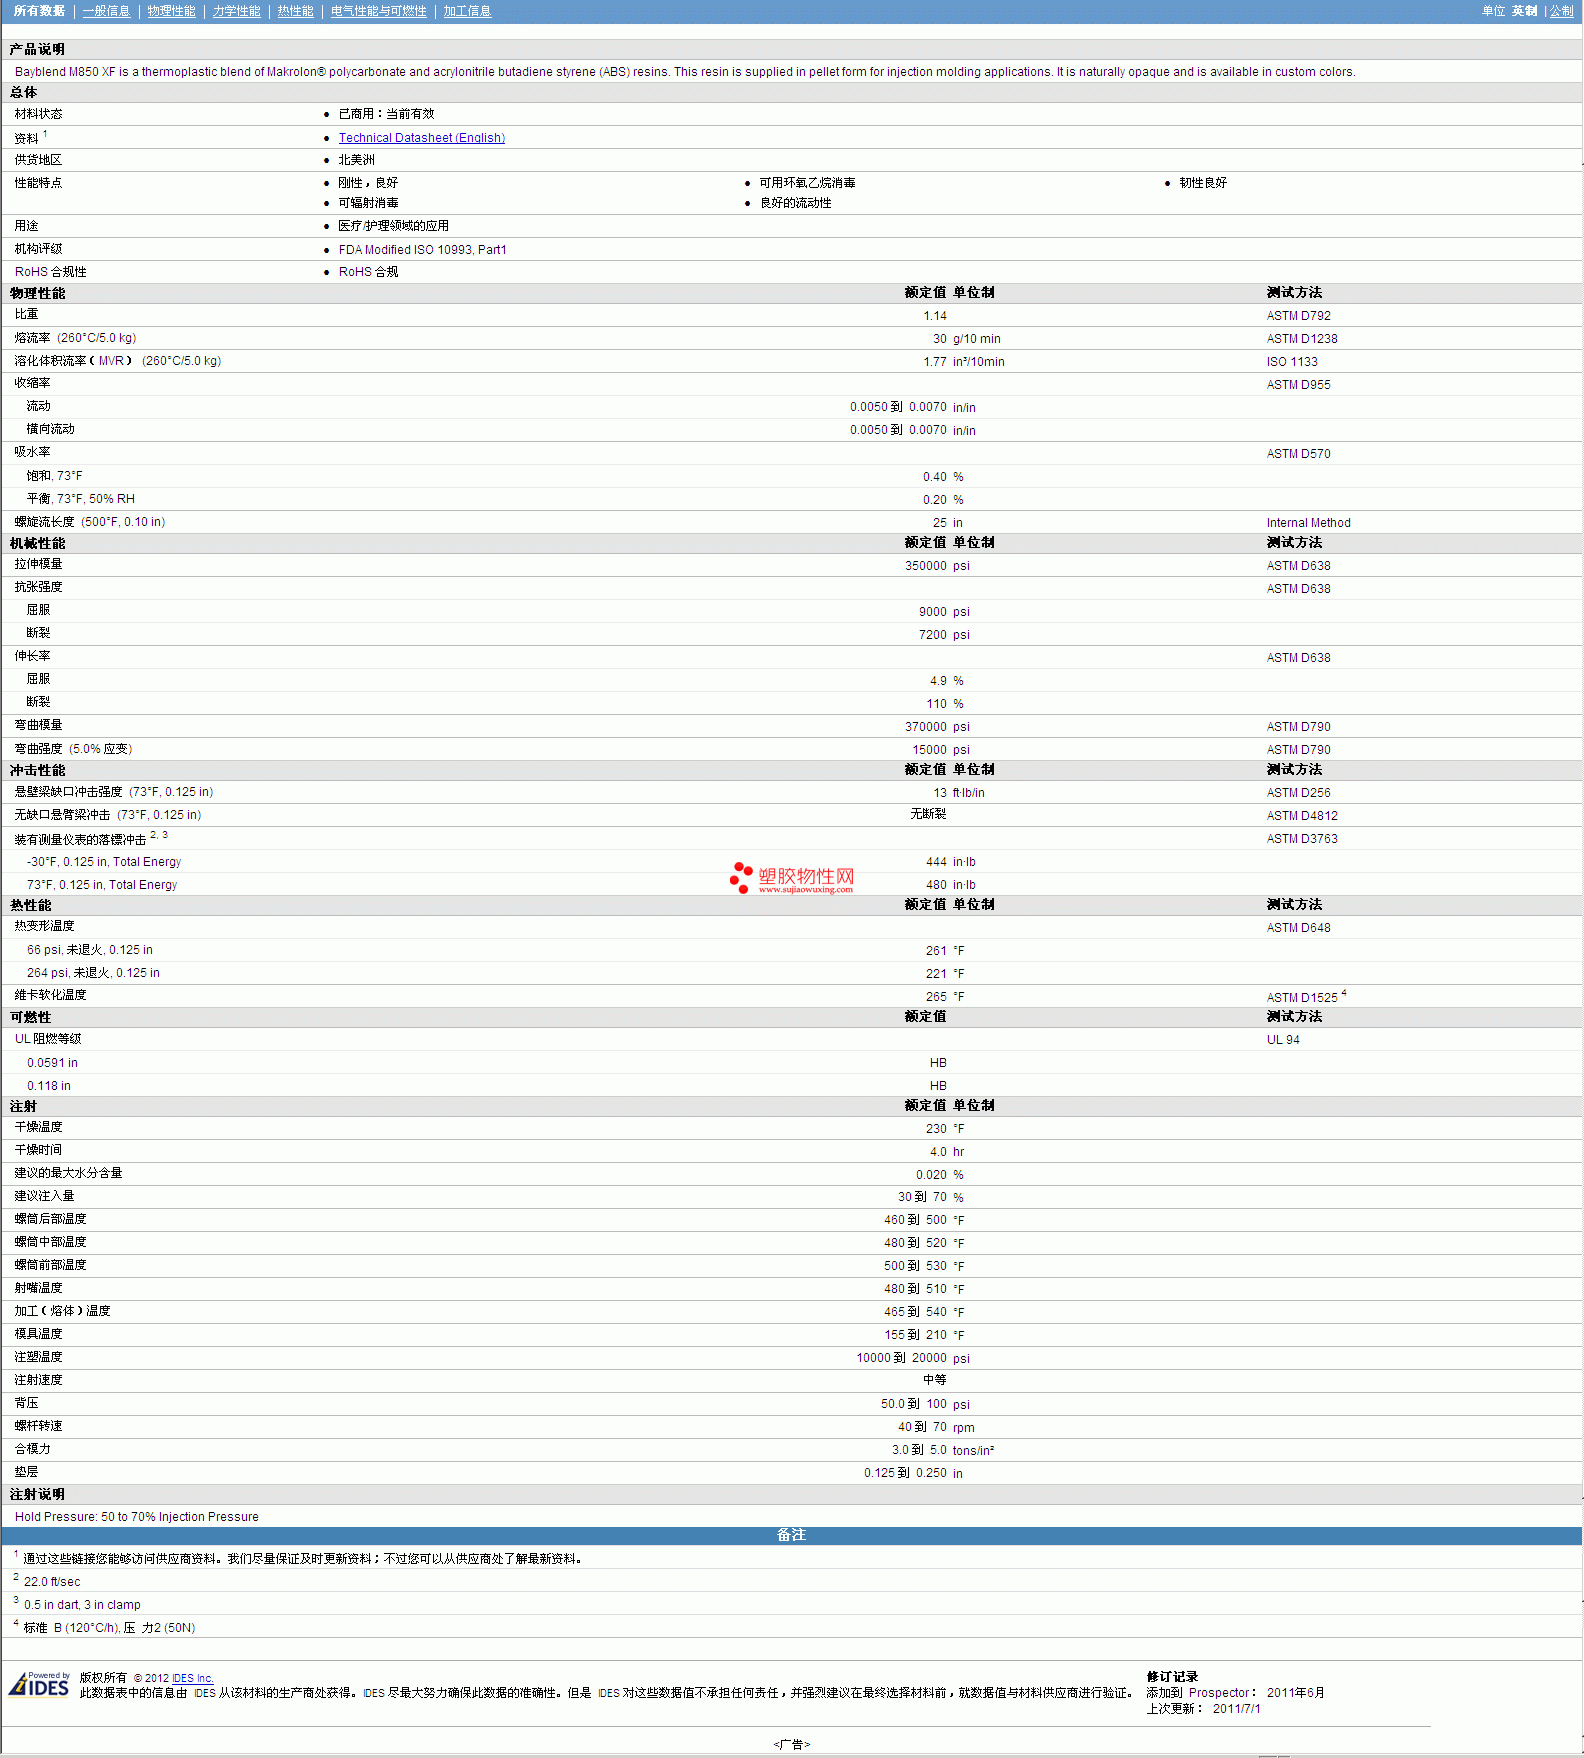Click the 合模力 row label
Viewport: 1584px width, 1758px height.
click(32, 1449)
